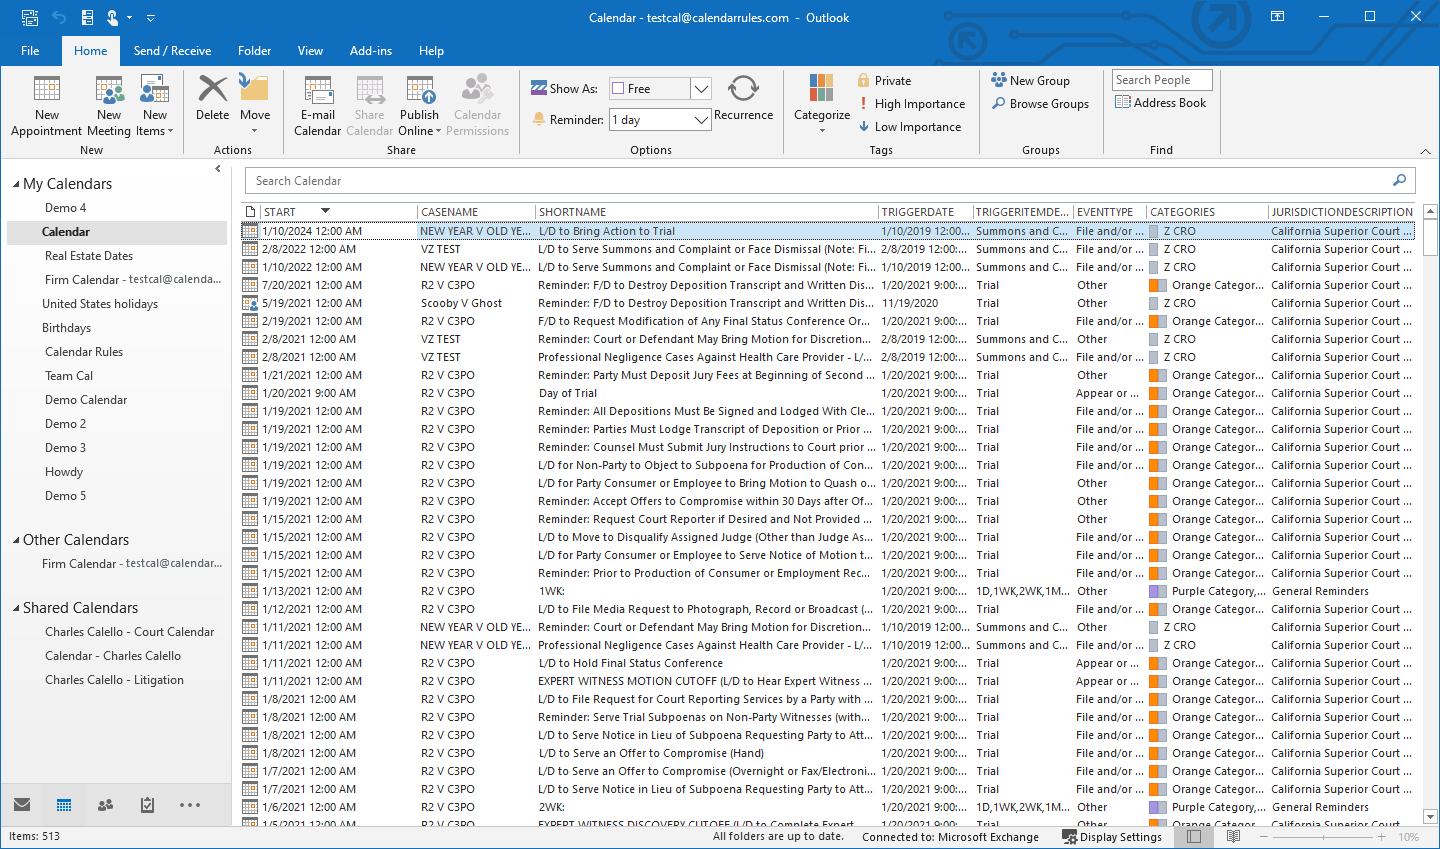Open Display Settings in status bar
This screenshot has width=1440, height=849.
coord(1112,837)
